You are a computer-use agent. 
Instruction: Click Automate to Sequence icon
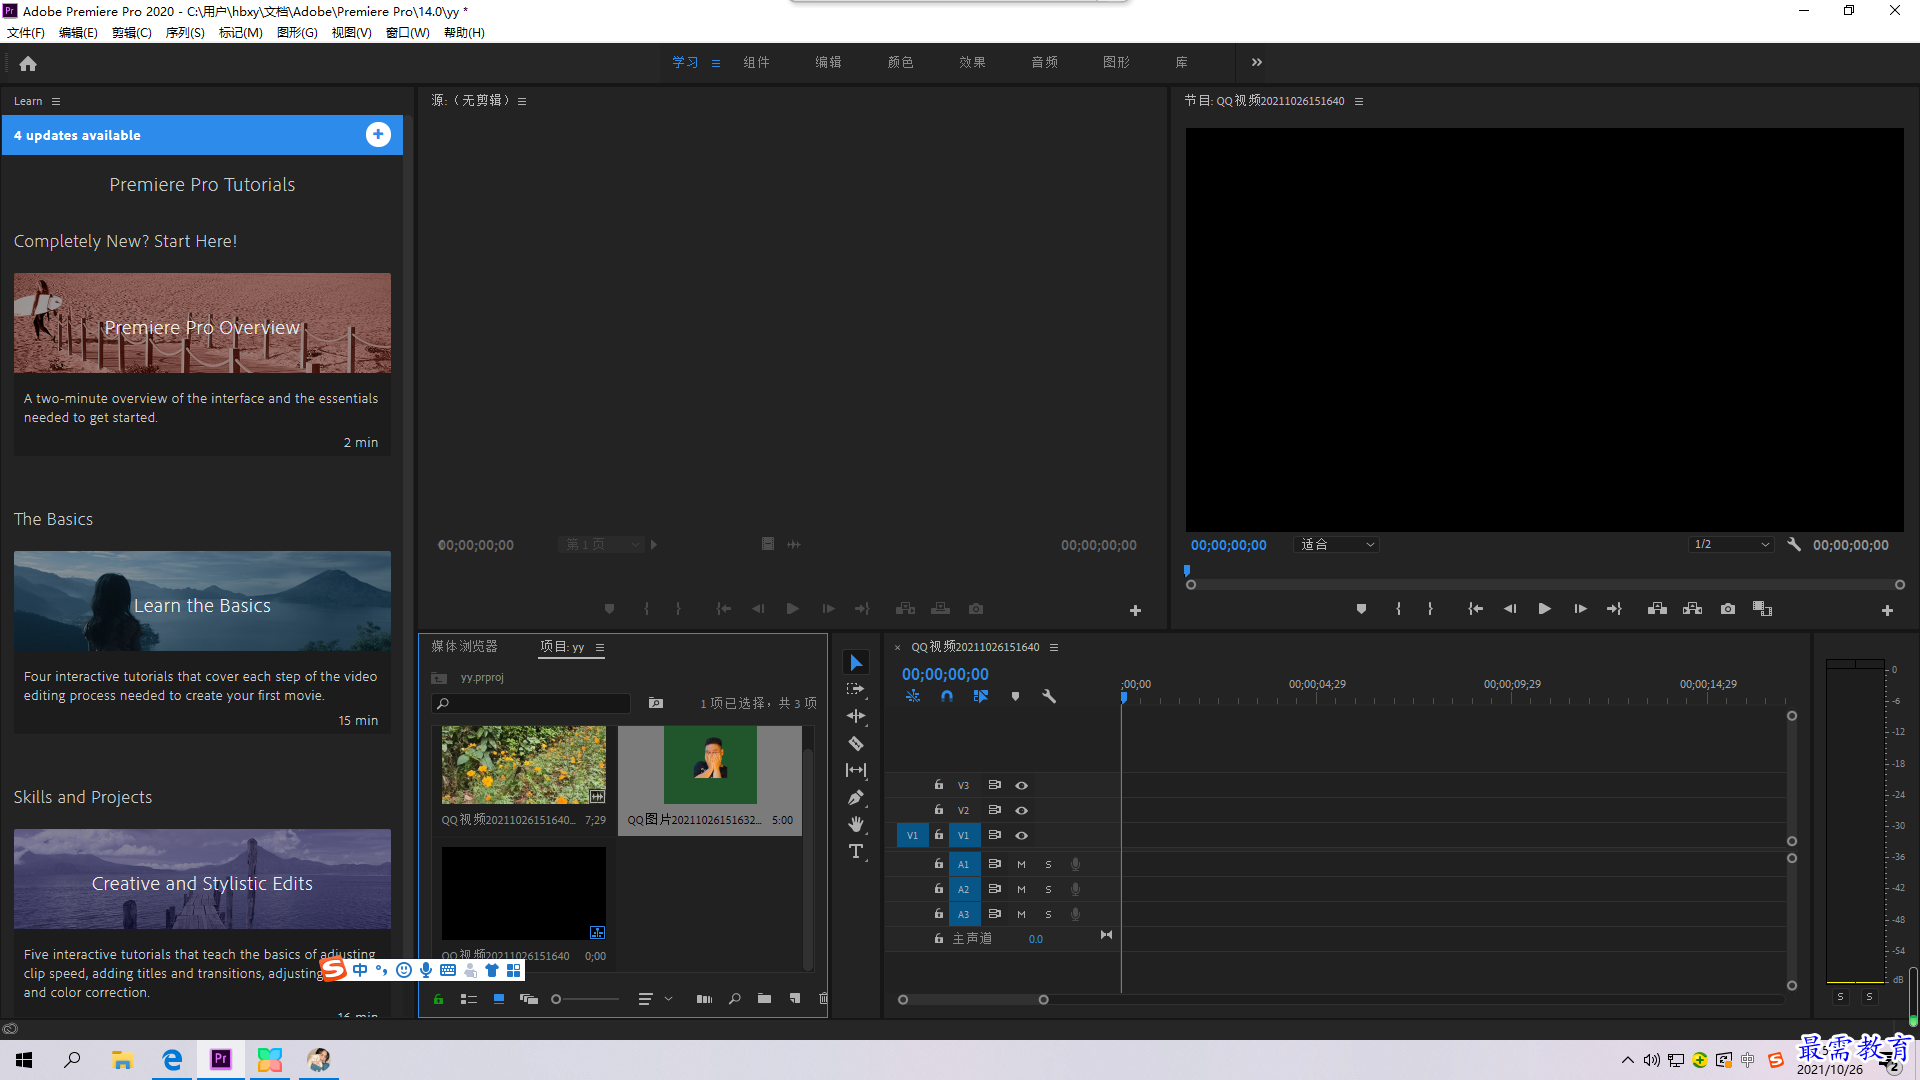click(x=704, y=999)
